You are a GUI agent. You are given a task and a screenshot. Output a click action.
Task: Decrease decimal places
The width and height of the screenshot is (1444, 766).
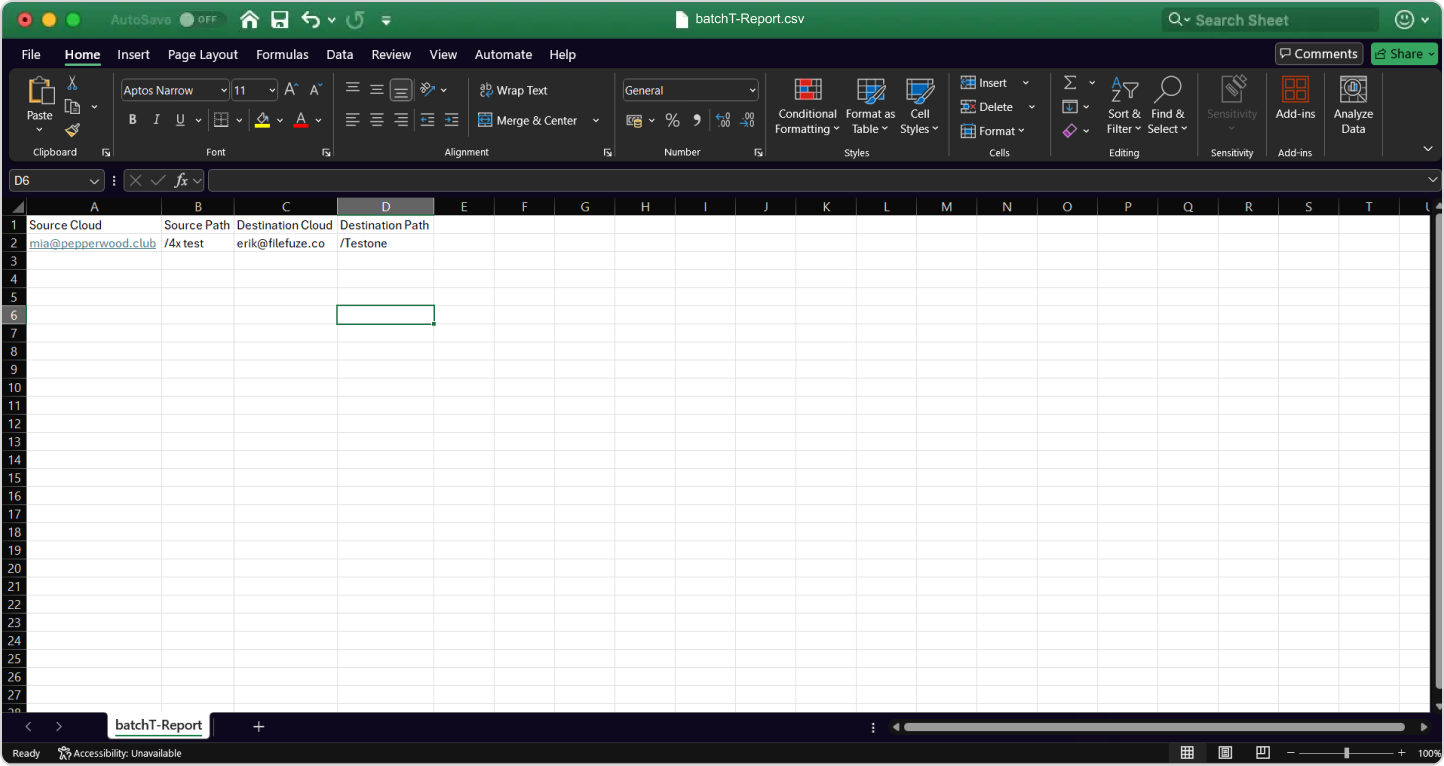tap(747, 120)
